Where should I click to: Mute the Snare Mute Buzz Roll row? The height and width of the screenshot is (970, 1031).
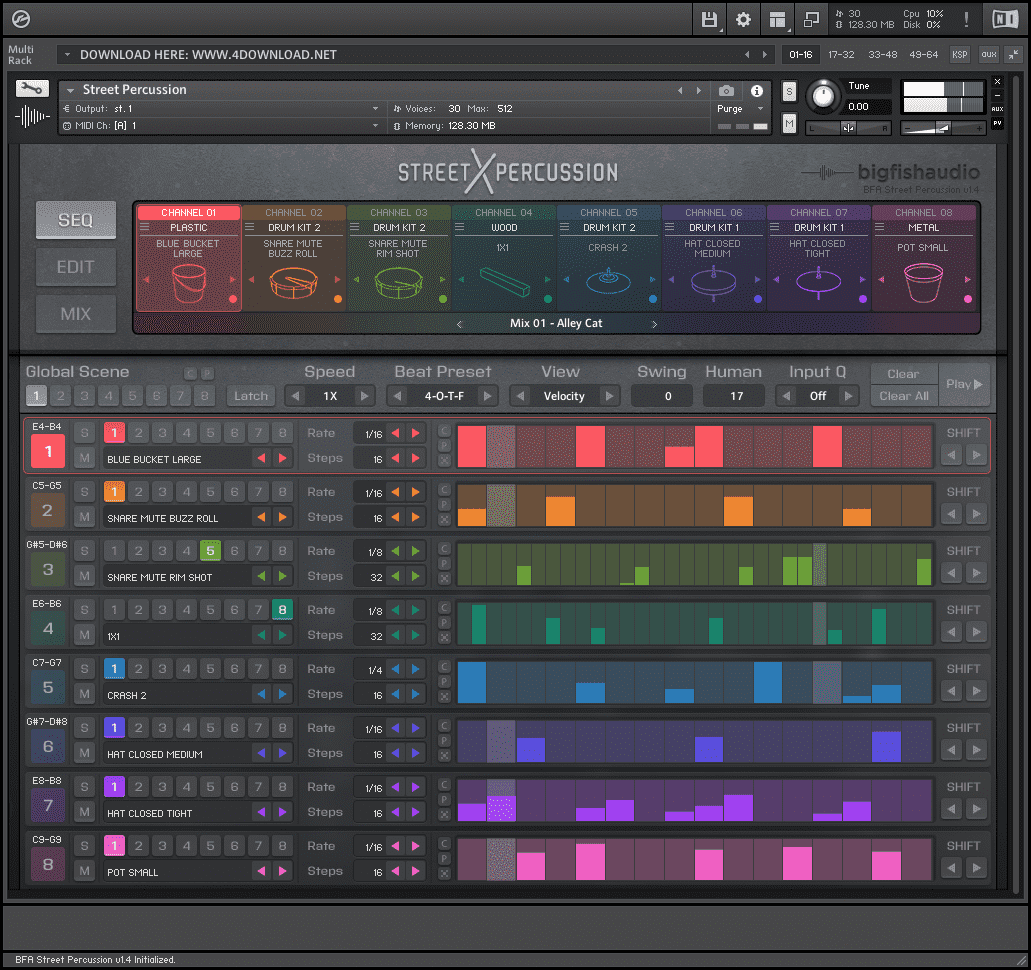click(84, 517)
